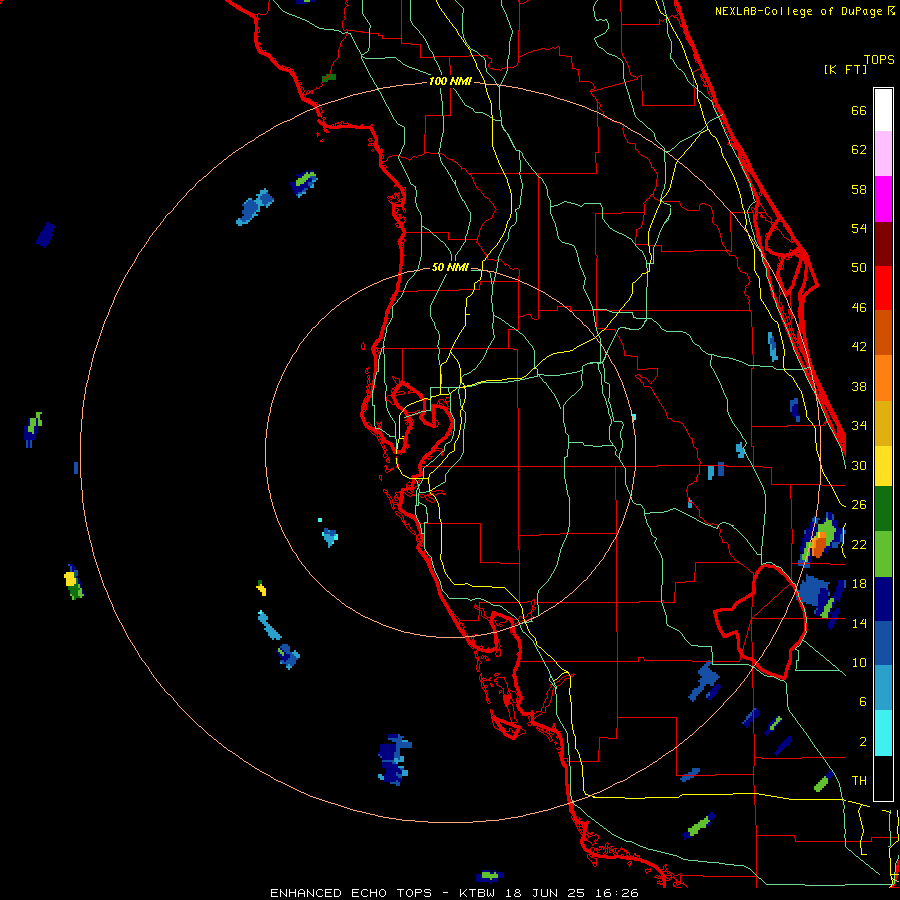Screen dimensions: 900x900
Task: Click the light pink 62 K FT legend swatch
Action: [x=883, y=154]
